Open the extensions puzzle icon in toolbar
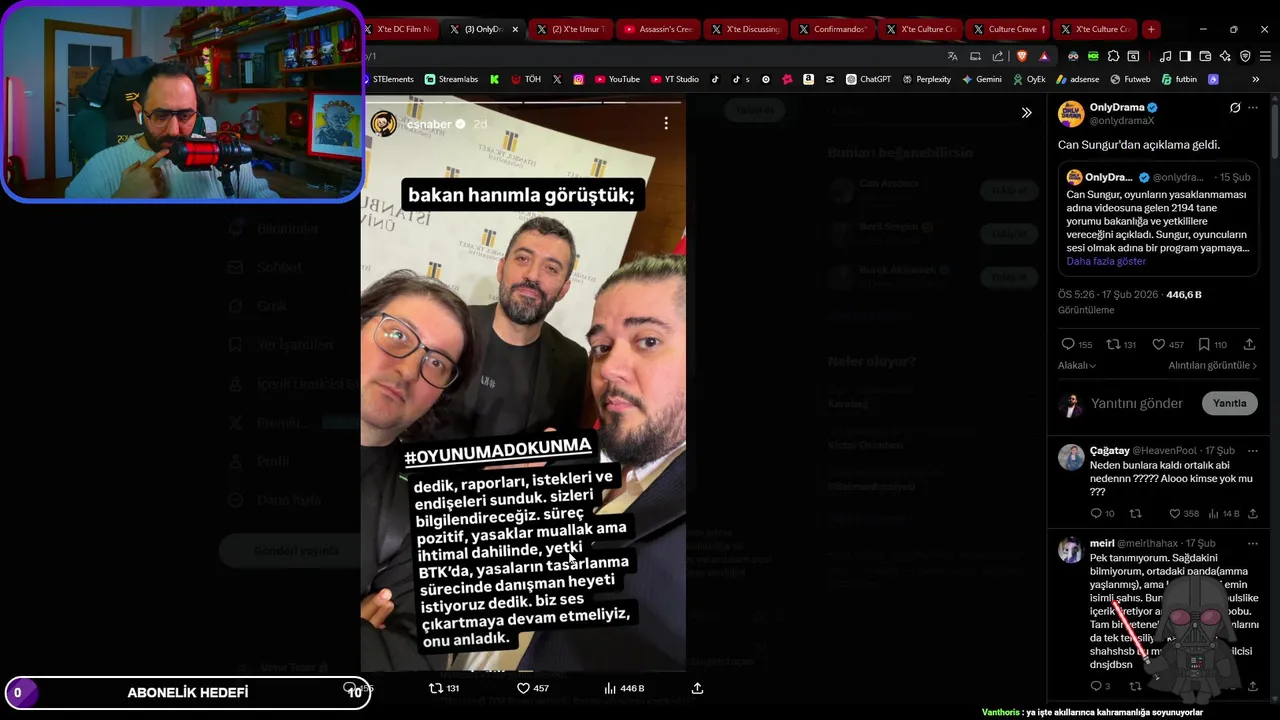This screenshot has width=1280, height=720. click(1113, 56)
